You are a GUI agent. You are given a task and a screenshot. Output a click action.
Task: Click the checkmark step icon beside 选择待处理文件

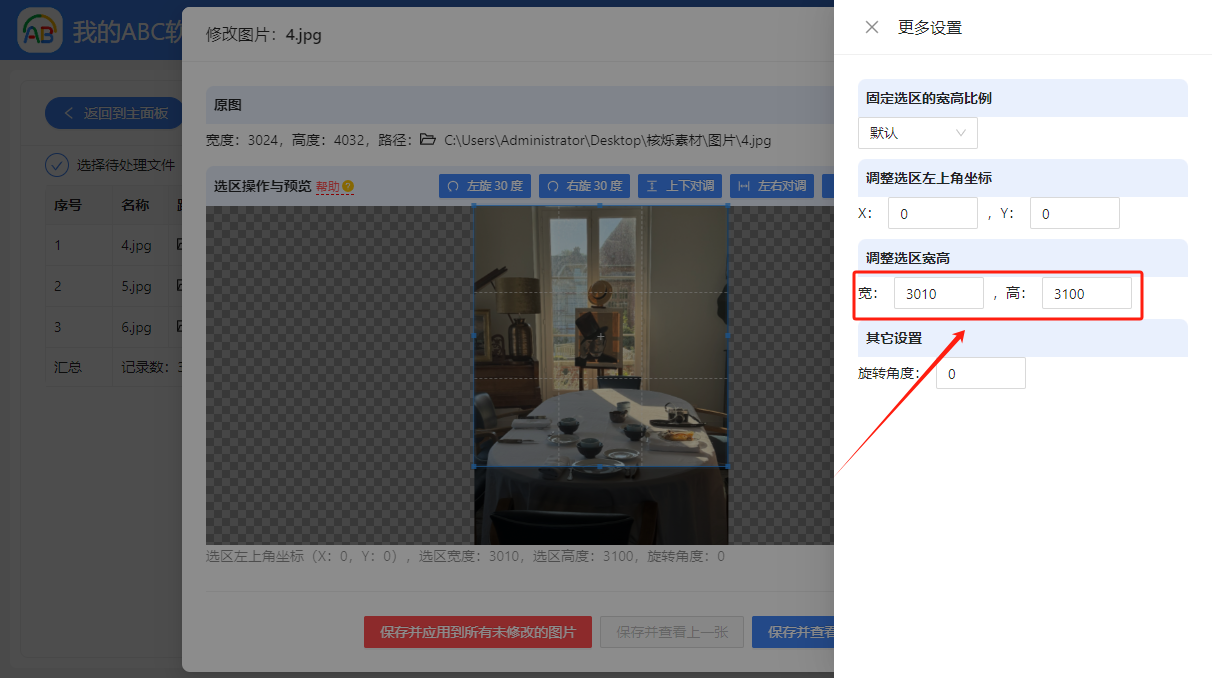(x=57, y=165)
